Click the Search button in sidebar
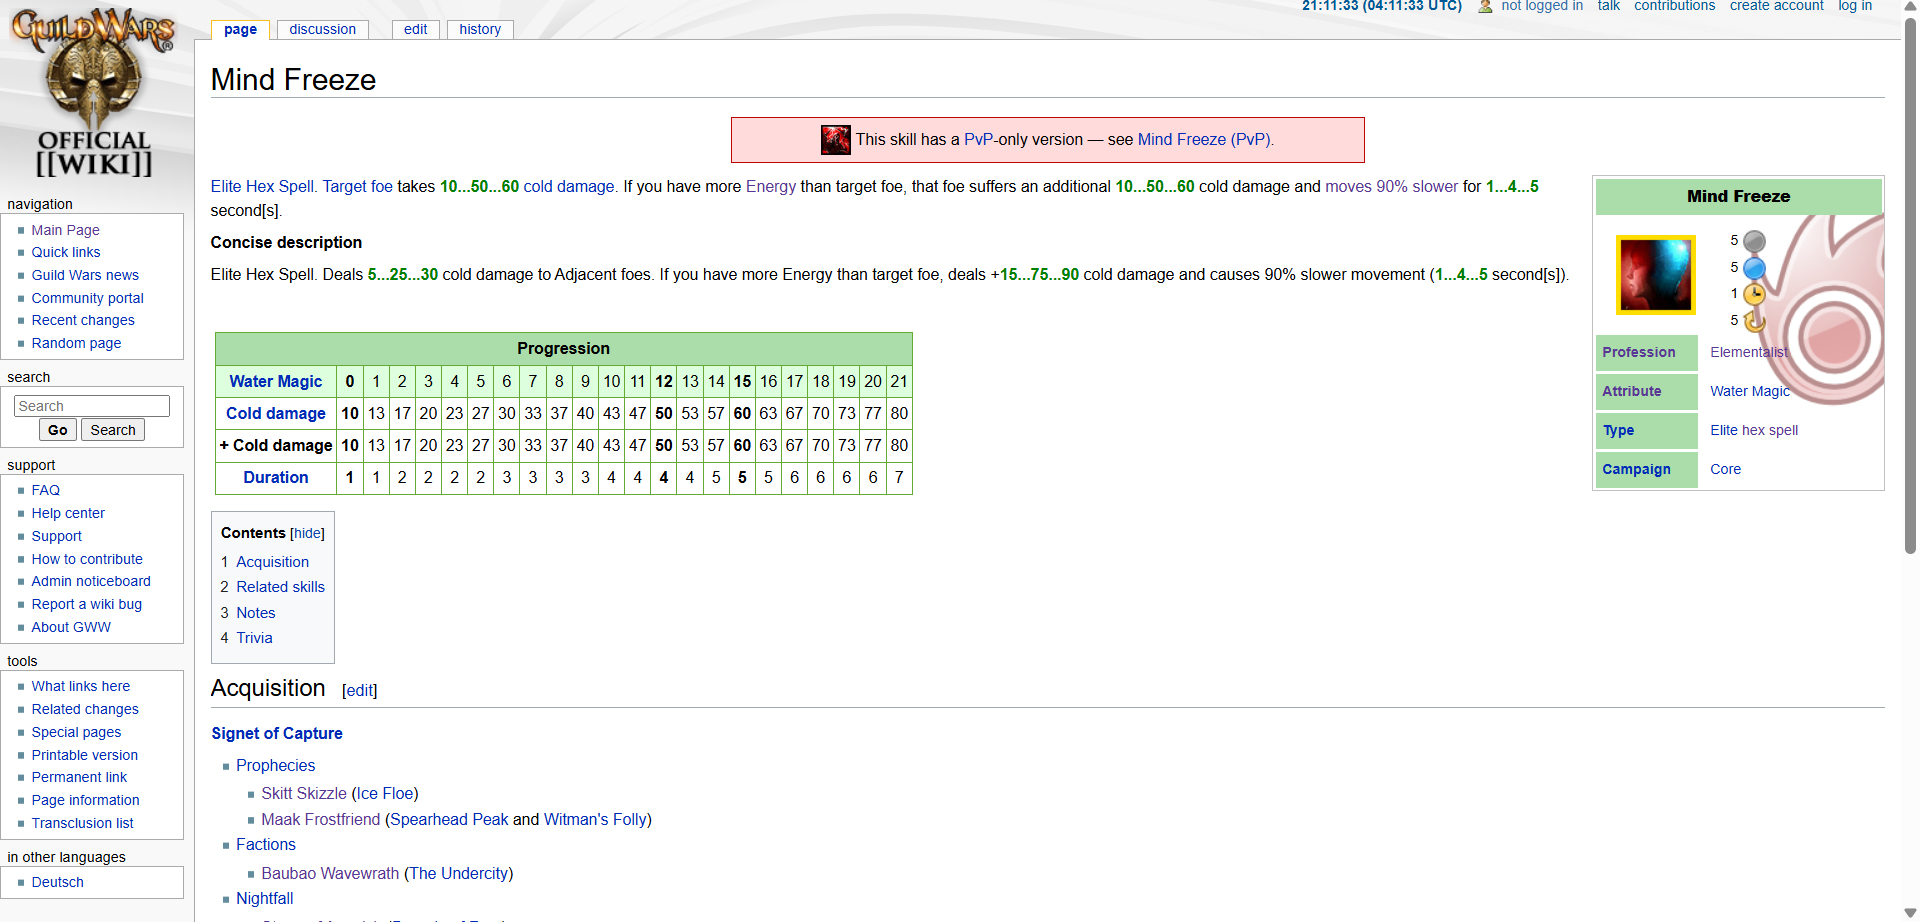Image resolution: width=1920 pixels, height=923 pixels. tap(113, 430)
